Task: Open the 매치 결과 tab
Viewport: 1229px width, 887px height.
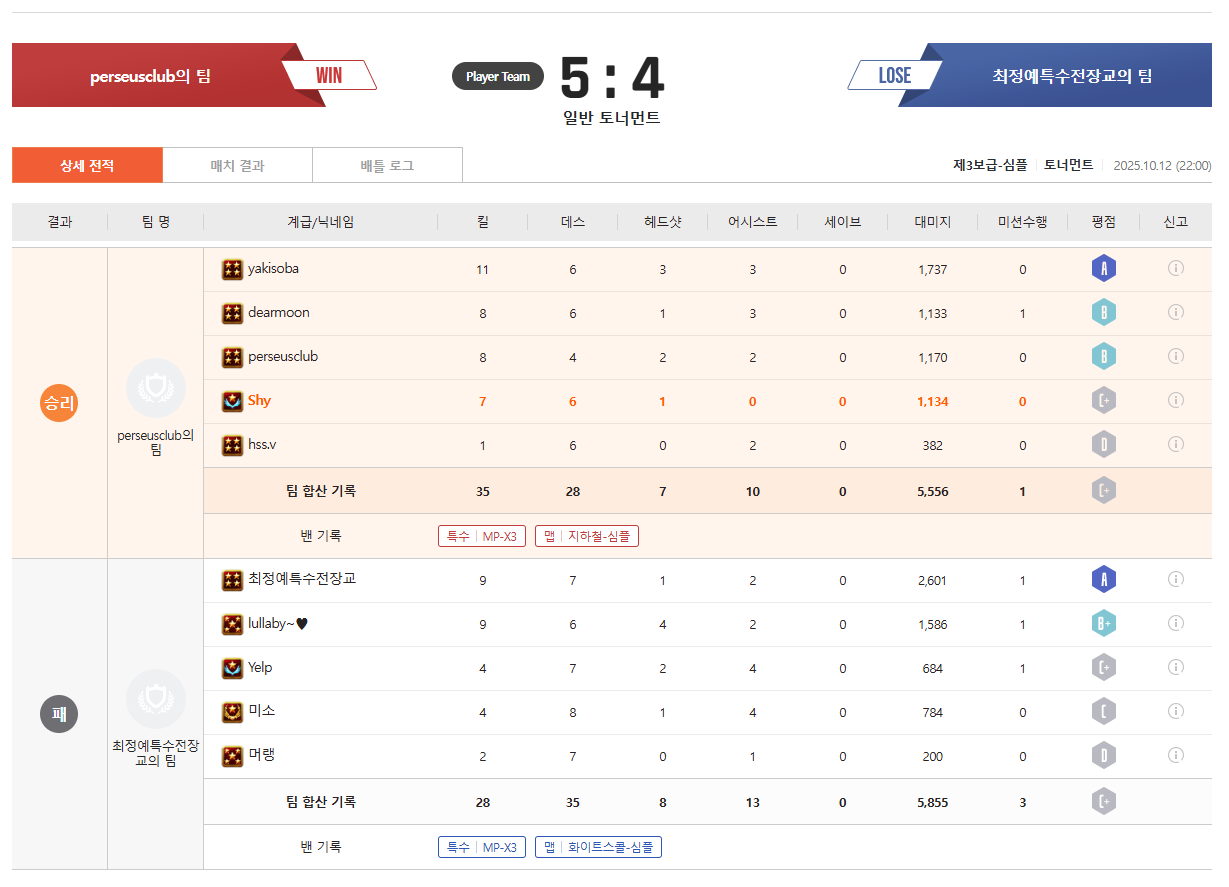Action: (237, 166)
